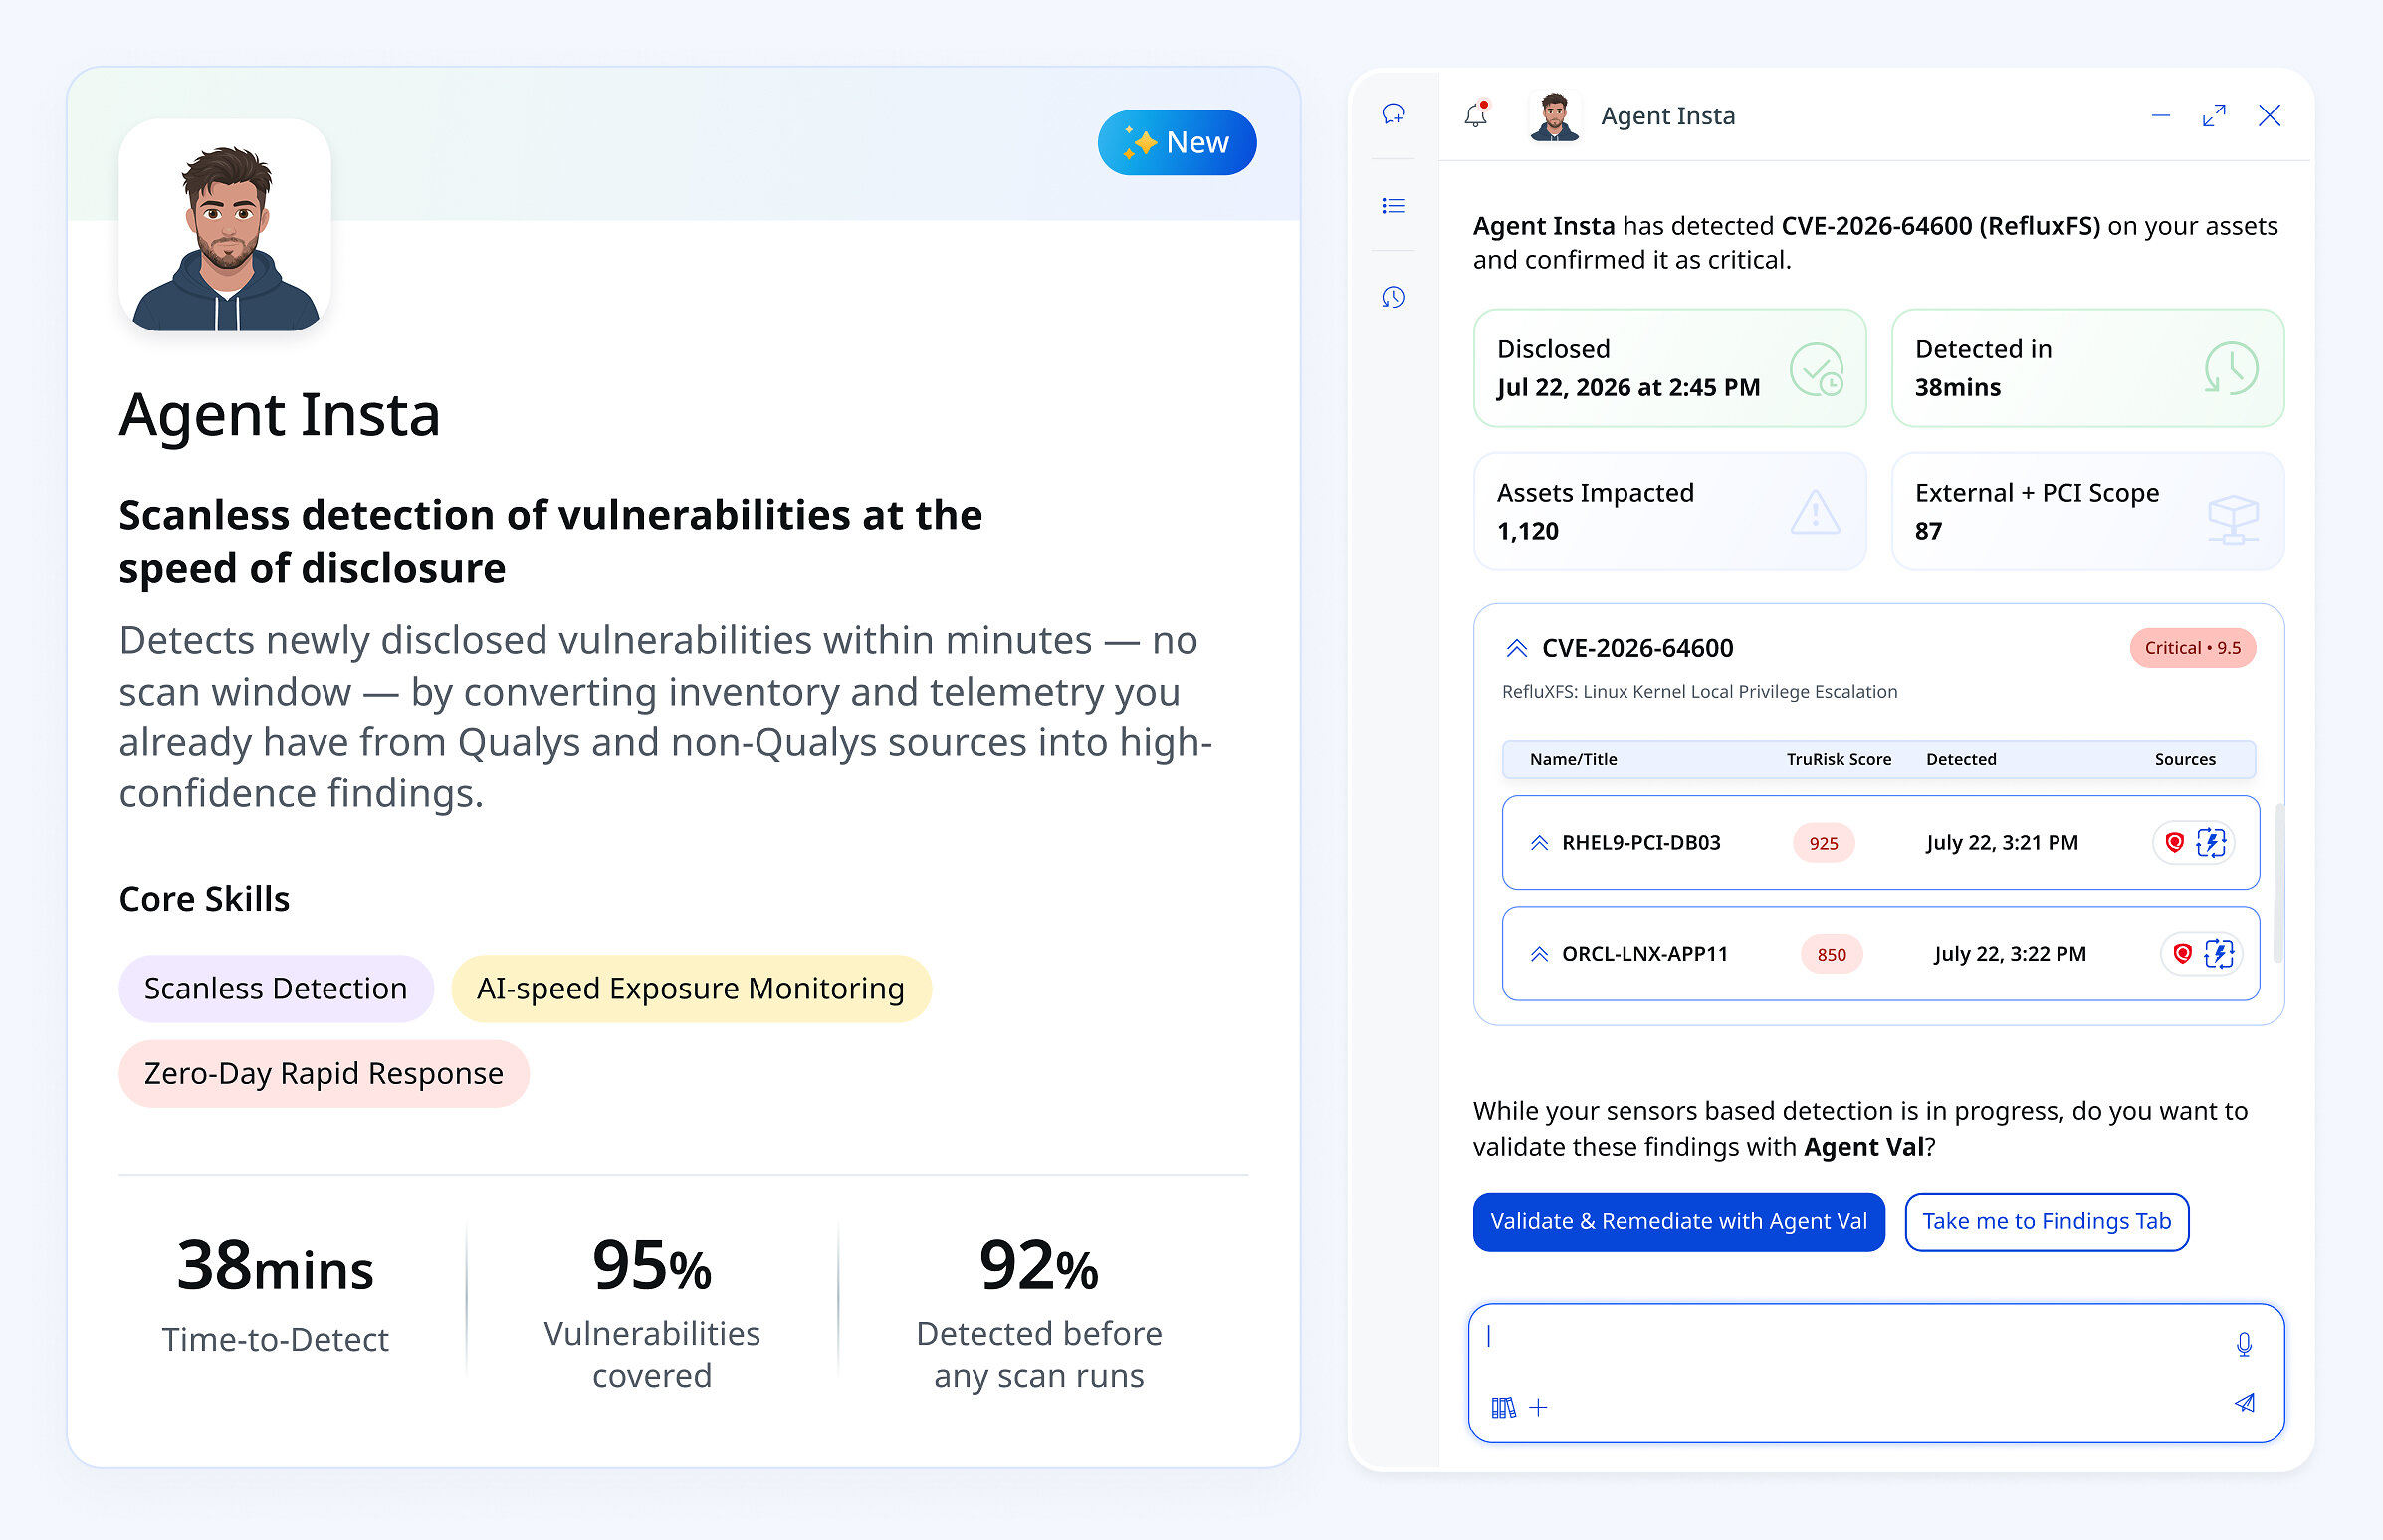
Task: Click Take me to Findings Tab
Action: tap(2047, 1222)
